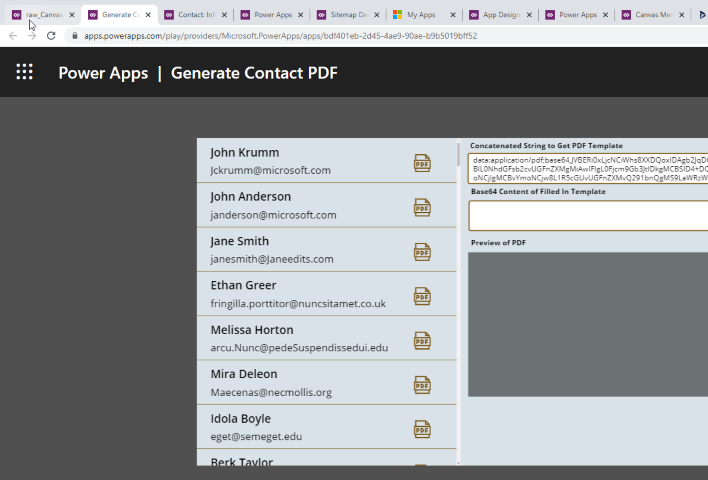Close the My Apps tab
The height and width of the screenshot is (480, 708).
tap(453, 15)
